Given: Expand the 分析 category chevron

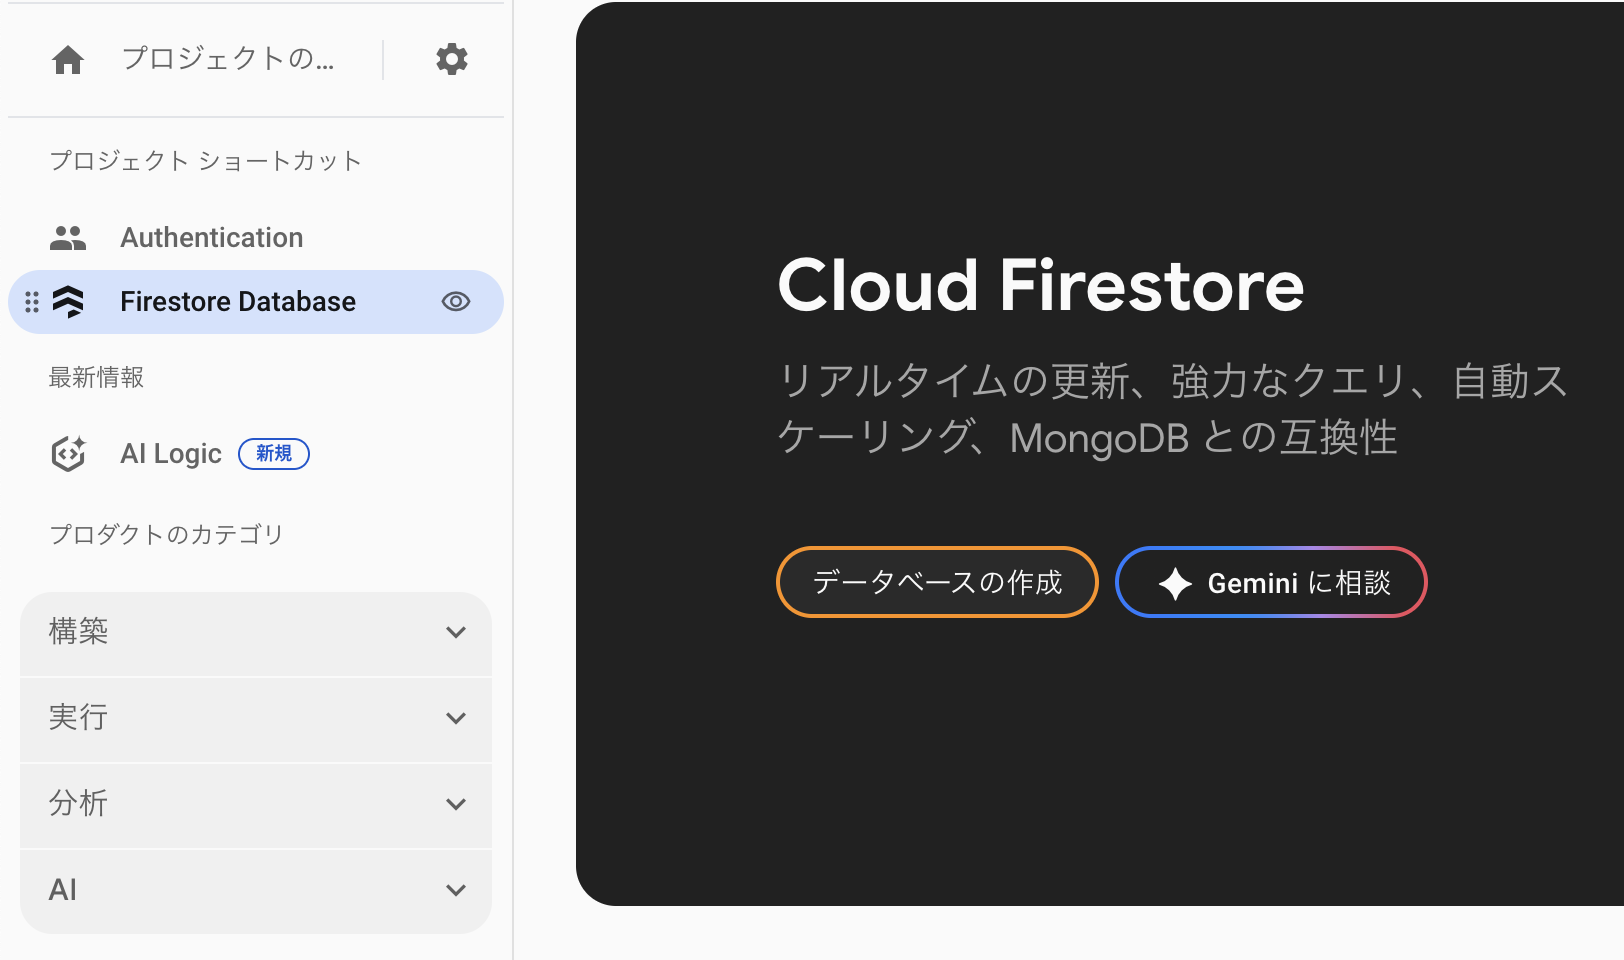Looking at the screenshot, I should tap(456, 804).
